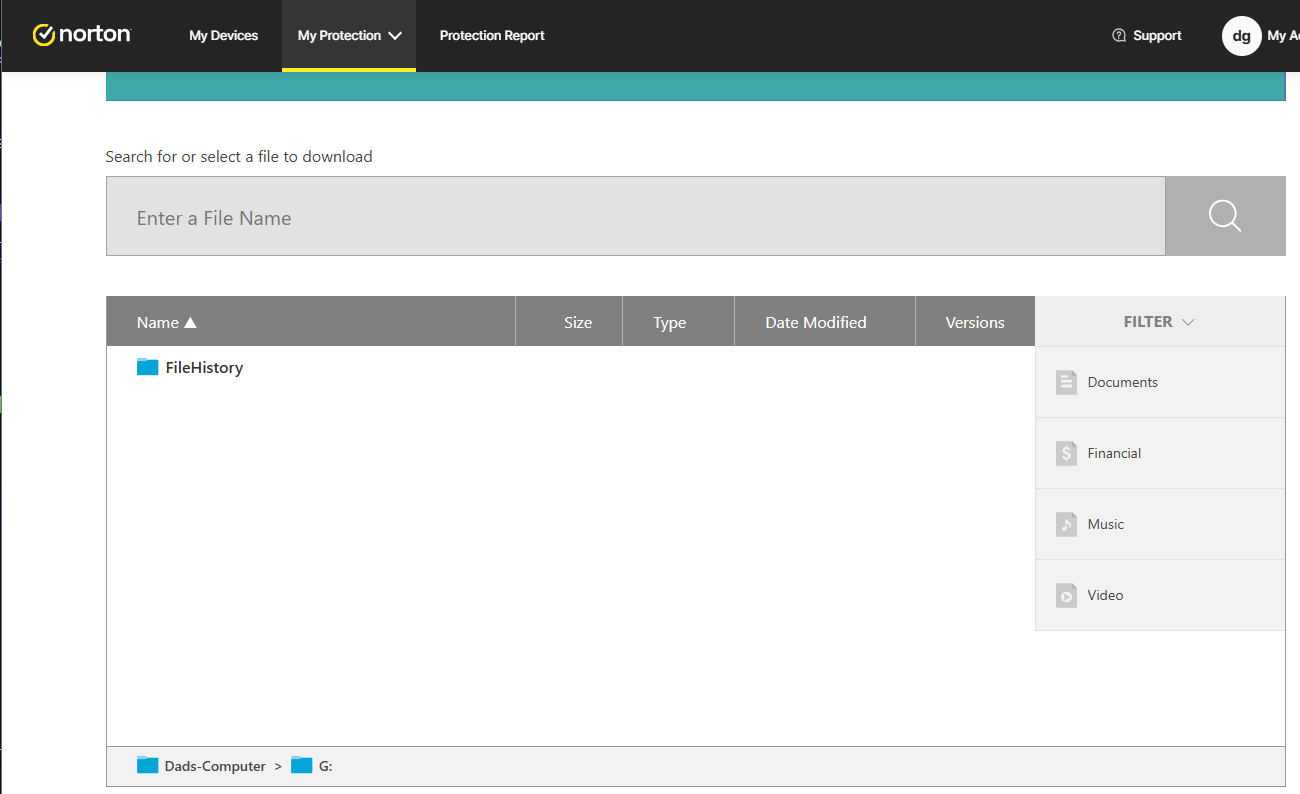1300x794 pixels.
Task: Open the FileHistory folder name
Action: [204, 367]
